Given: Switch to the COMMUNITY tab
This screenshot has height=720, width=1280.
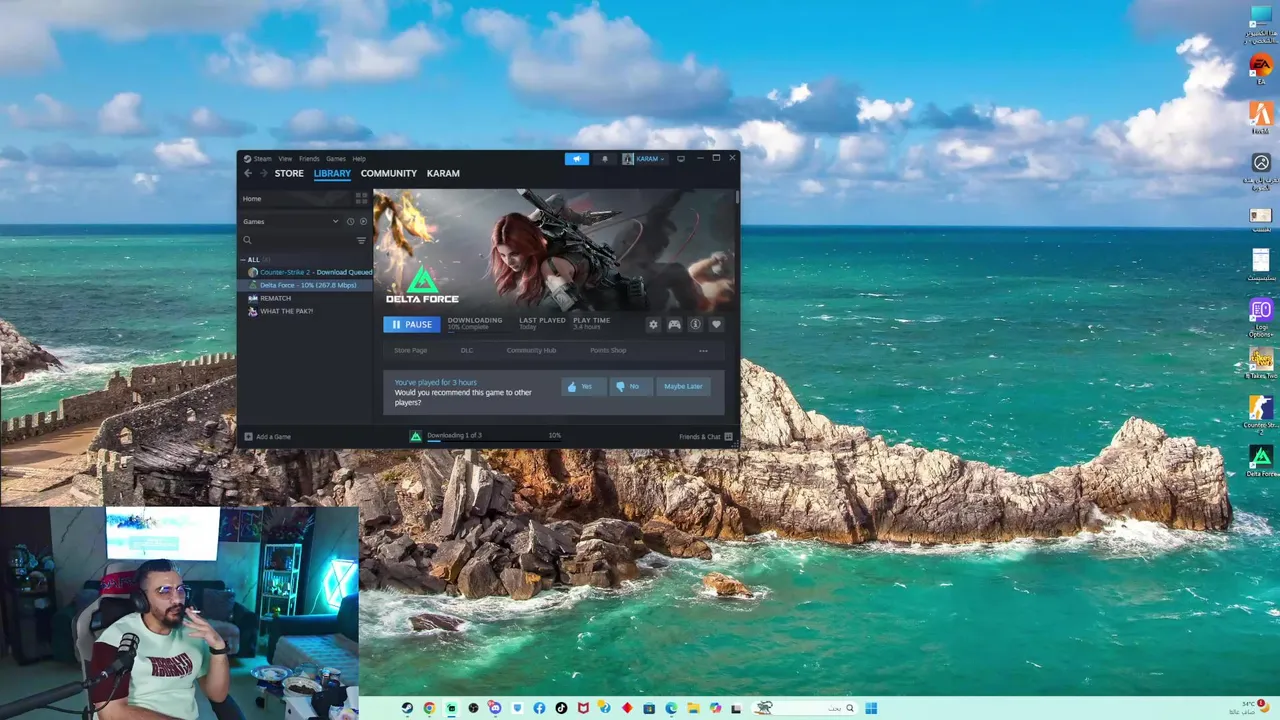Looking at the screenshot, I should pos(389,173).
